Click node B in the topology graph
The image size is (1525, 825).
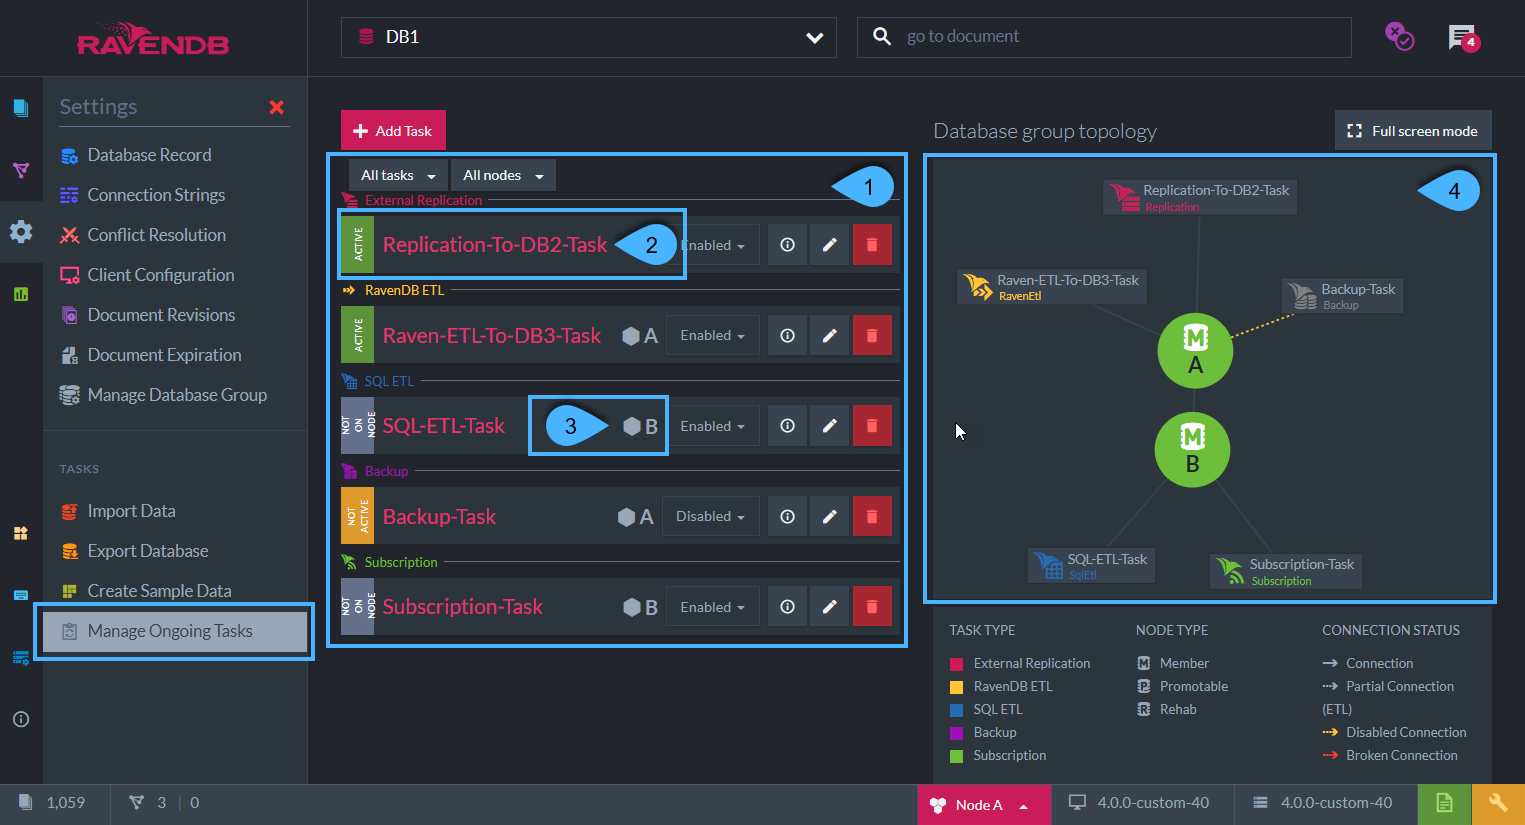point(1192,450)
